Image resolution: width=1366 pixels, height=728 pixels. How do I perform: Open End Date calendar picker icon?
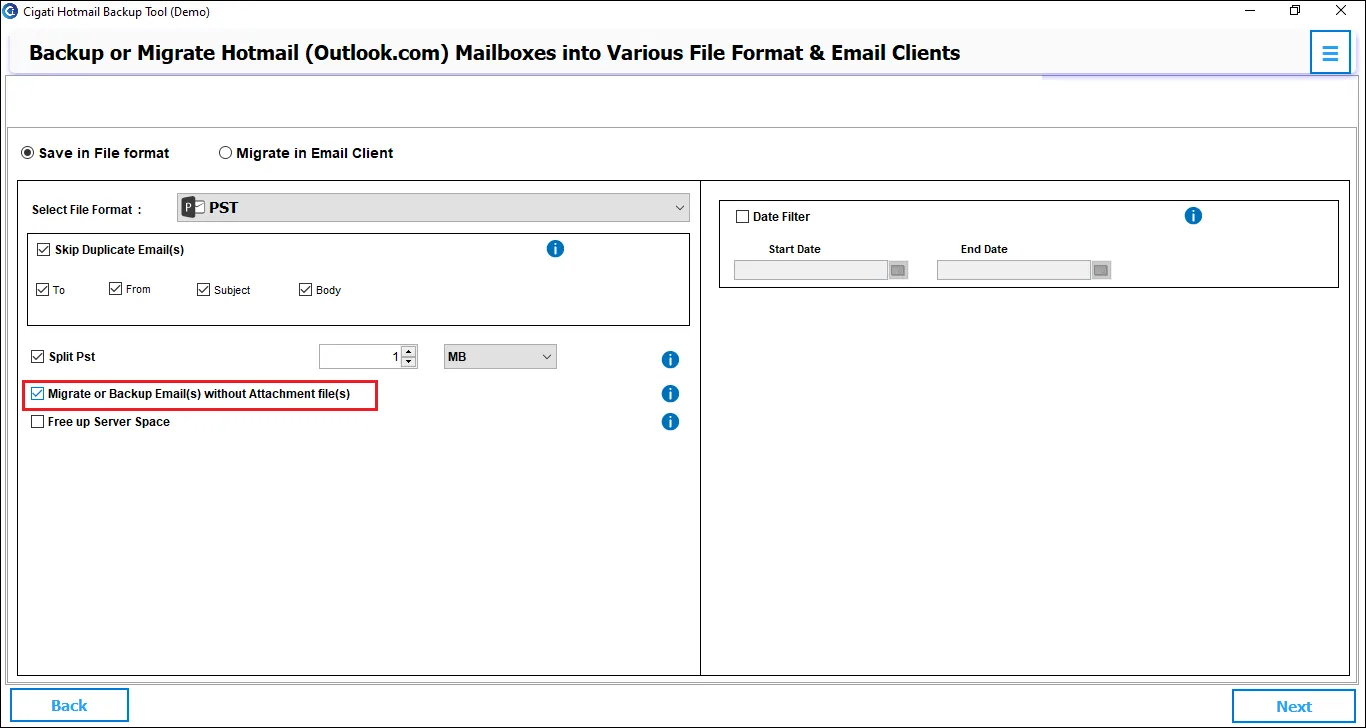(1101, 270)
